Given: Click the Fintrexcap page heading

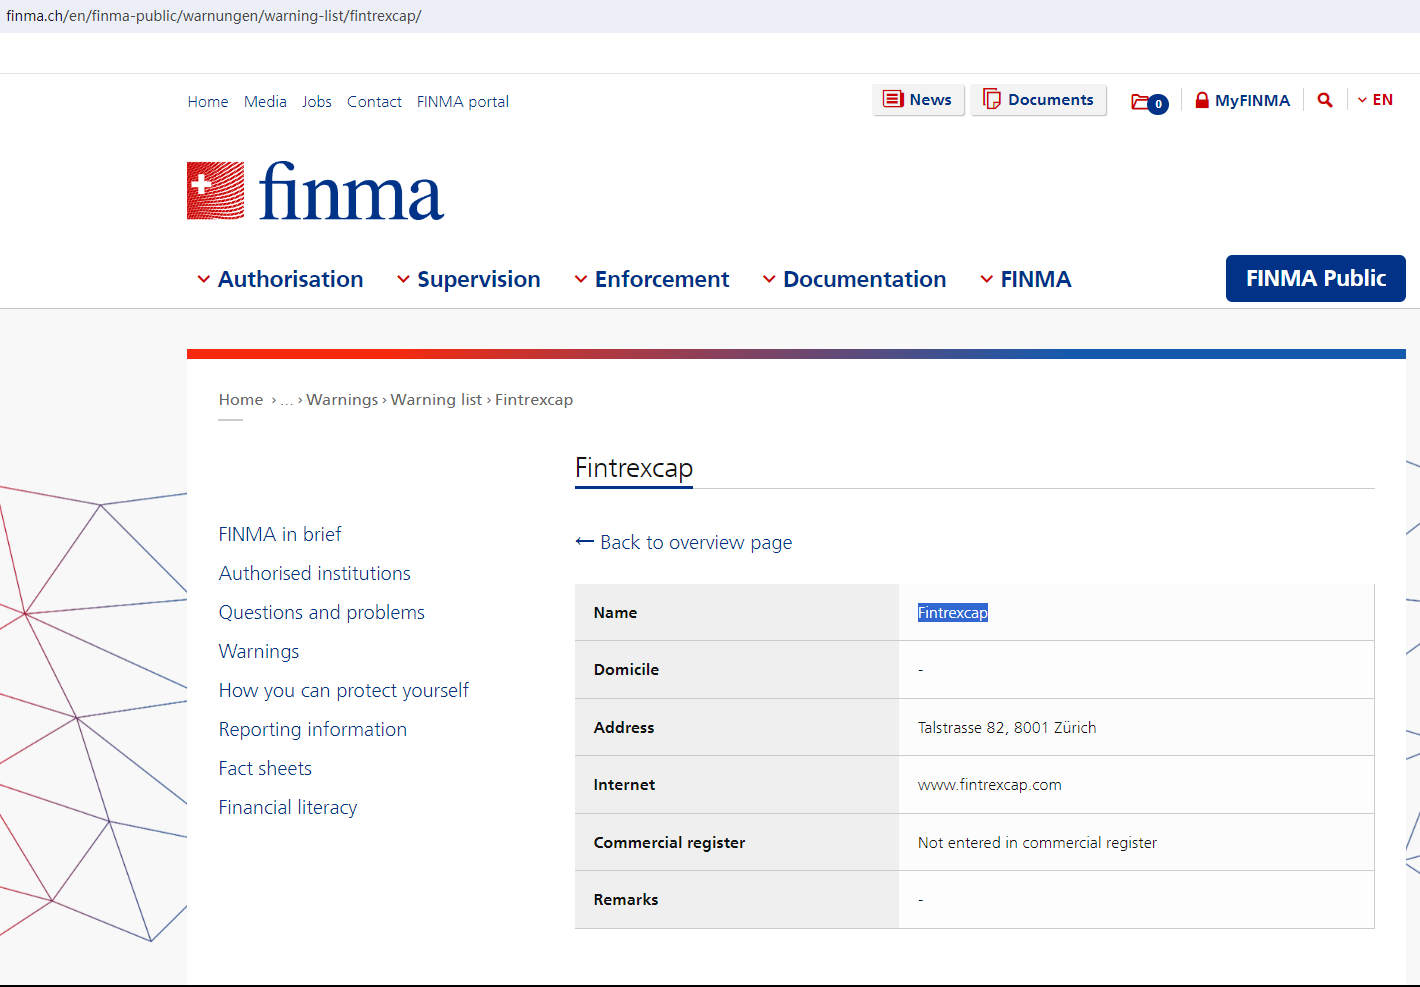Looking at the screenshot, I should 634,468.
